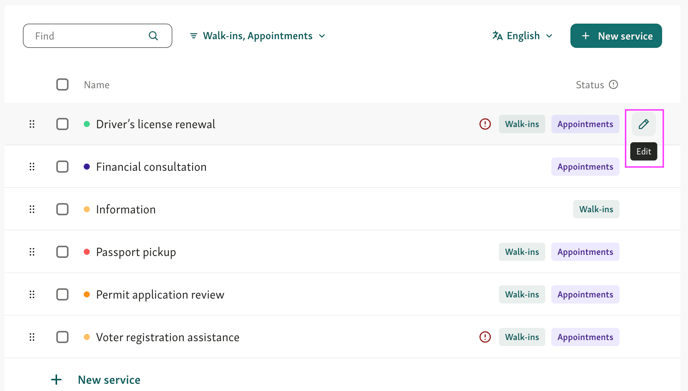Click the green New service button
Image resolution: width=688 pixels, height=391 pixels.
[616, 36]
